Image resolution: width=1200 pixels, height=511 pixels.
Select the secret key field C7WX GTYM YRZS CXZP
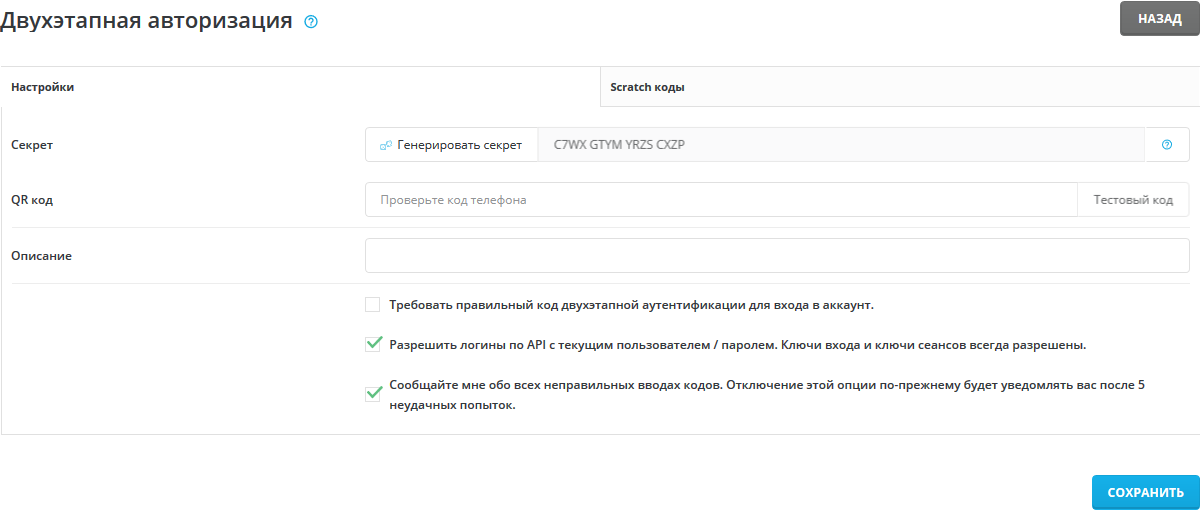(841, 144)
